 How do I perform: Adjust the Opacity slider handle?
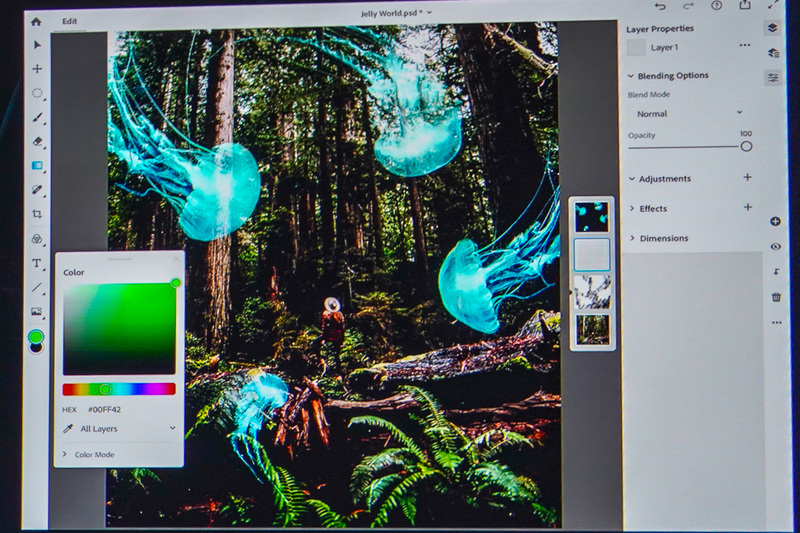point(746,147)
